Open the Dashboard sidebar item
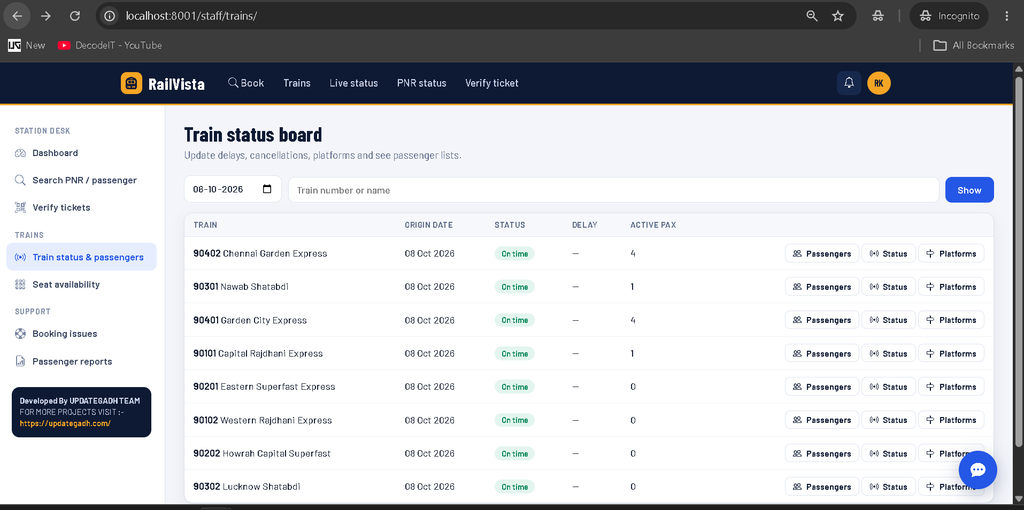Screen dimensions: 1024x510 [82, 153]
